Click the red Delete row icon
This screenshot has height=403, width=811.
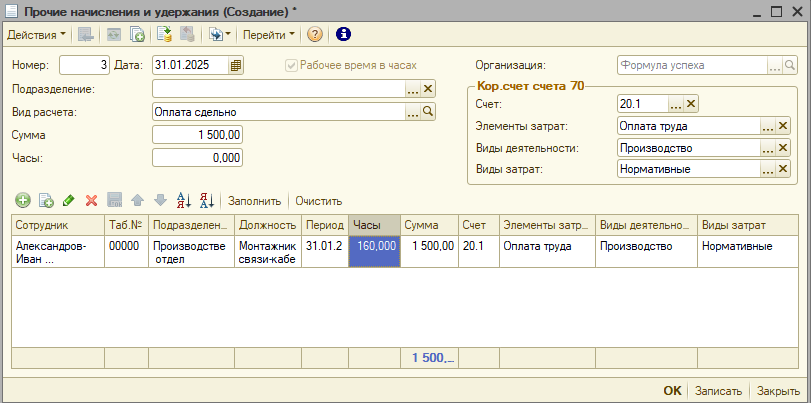91,200
